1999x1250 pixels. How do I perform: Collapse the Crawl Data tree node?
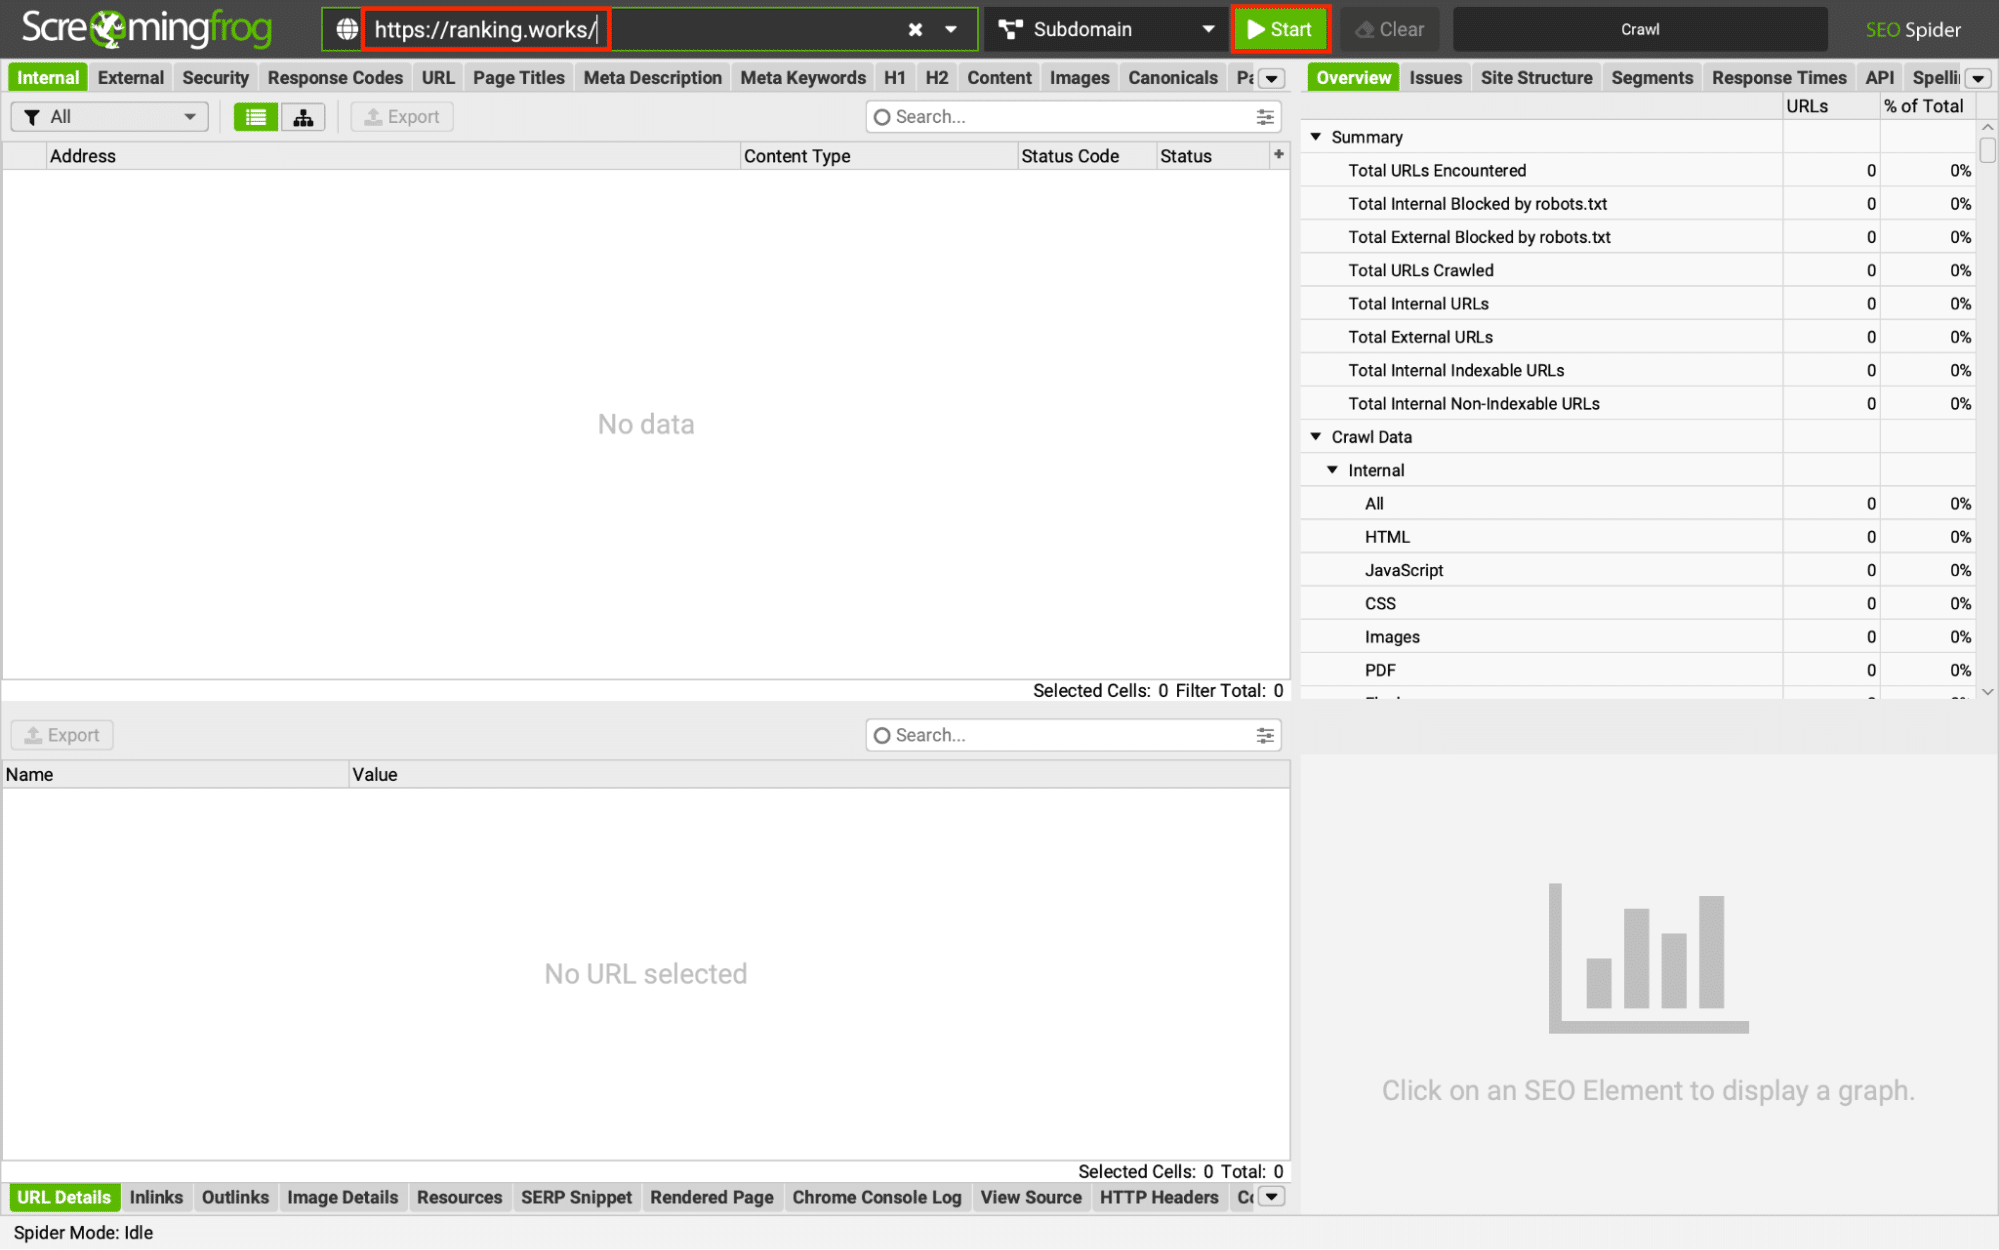point(1316,437)
